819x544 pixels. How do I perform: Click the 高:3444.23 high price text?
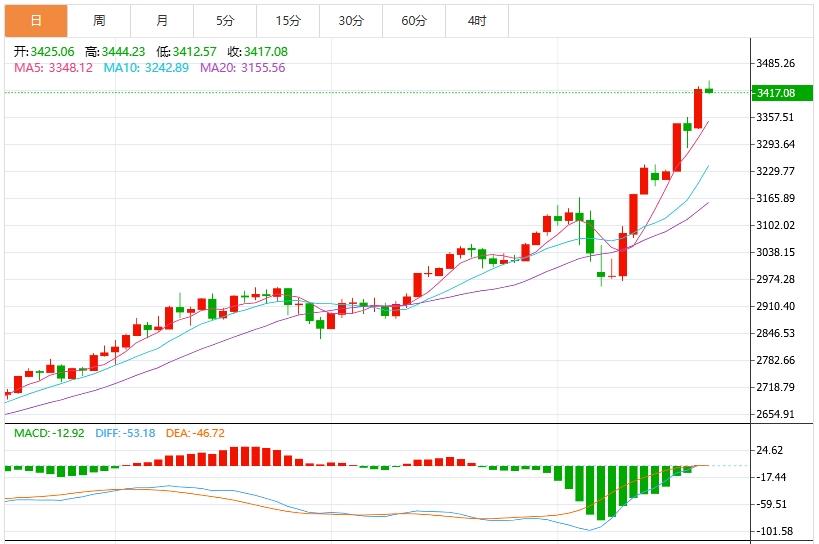click(x=119, y=52)
